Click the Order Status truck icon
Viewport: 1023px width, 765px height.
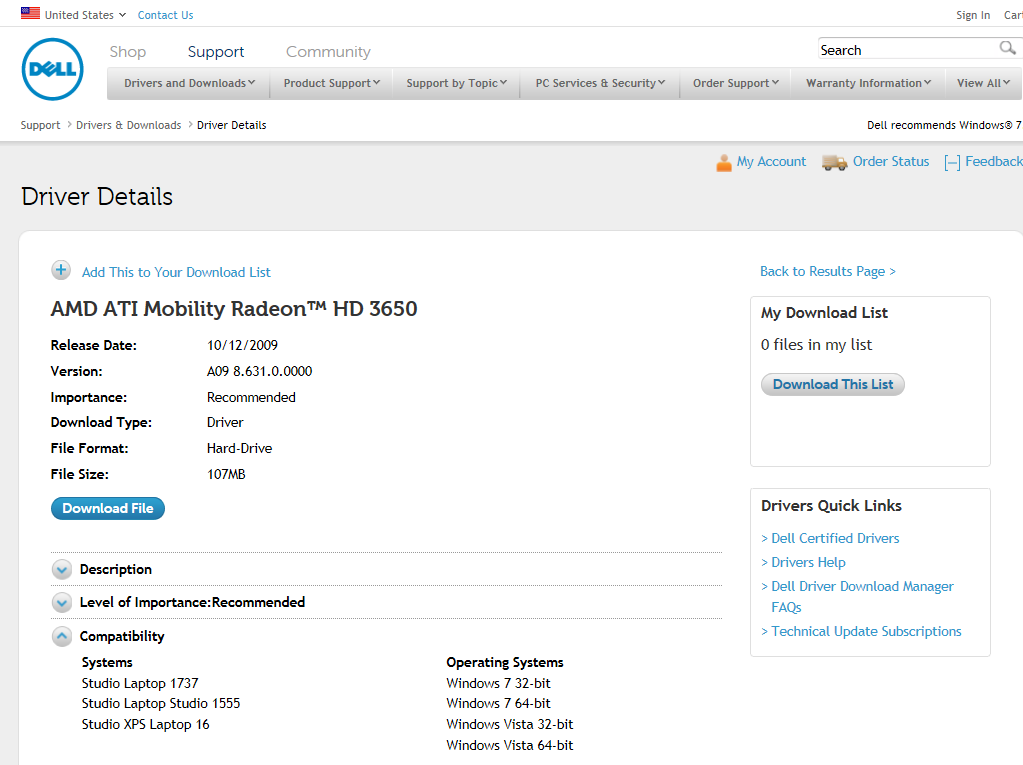coord(834,162)
